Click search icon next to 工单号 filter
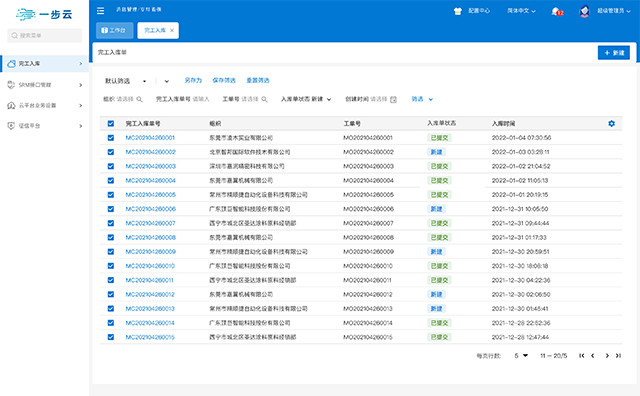This screenshot has height=396, width=640. 264,99
